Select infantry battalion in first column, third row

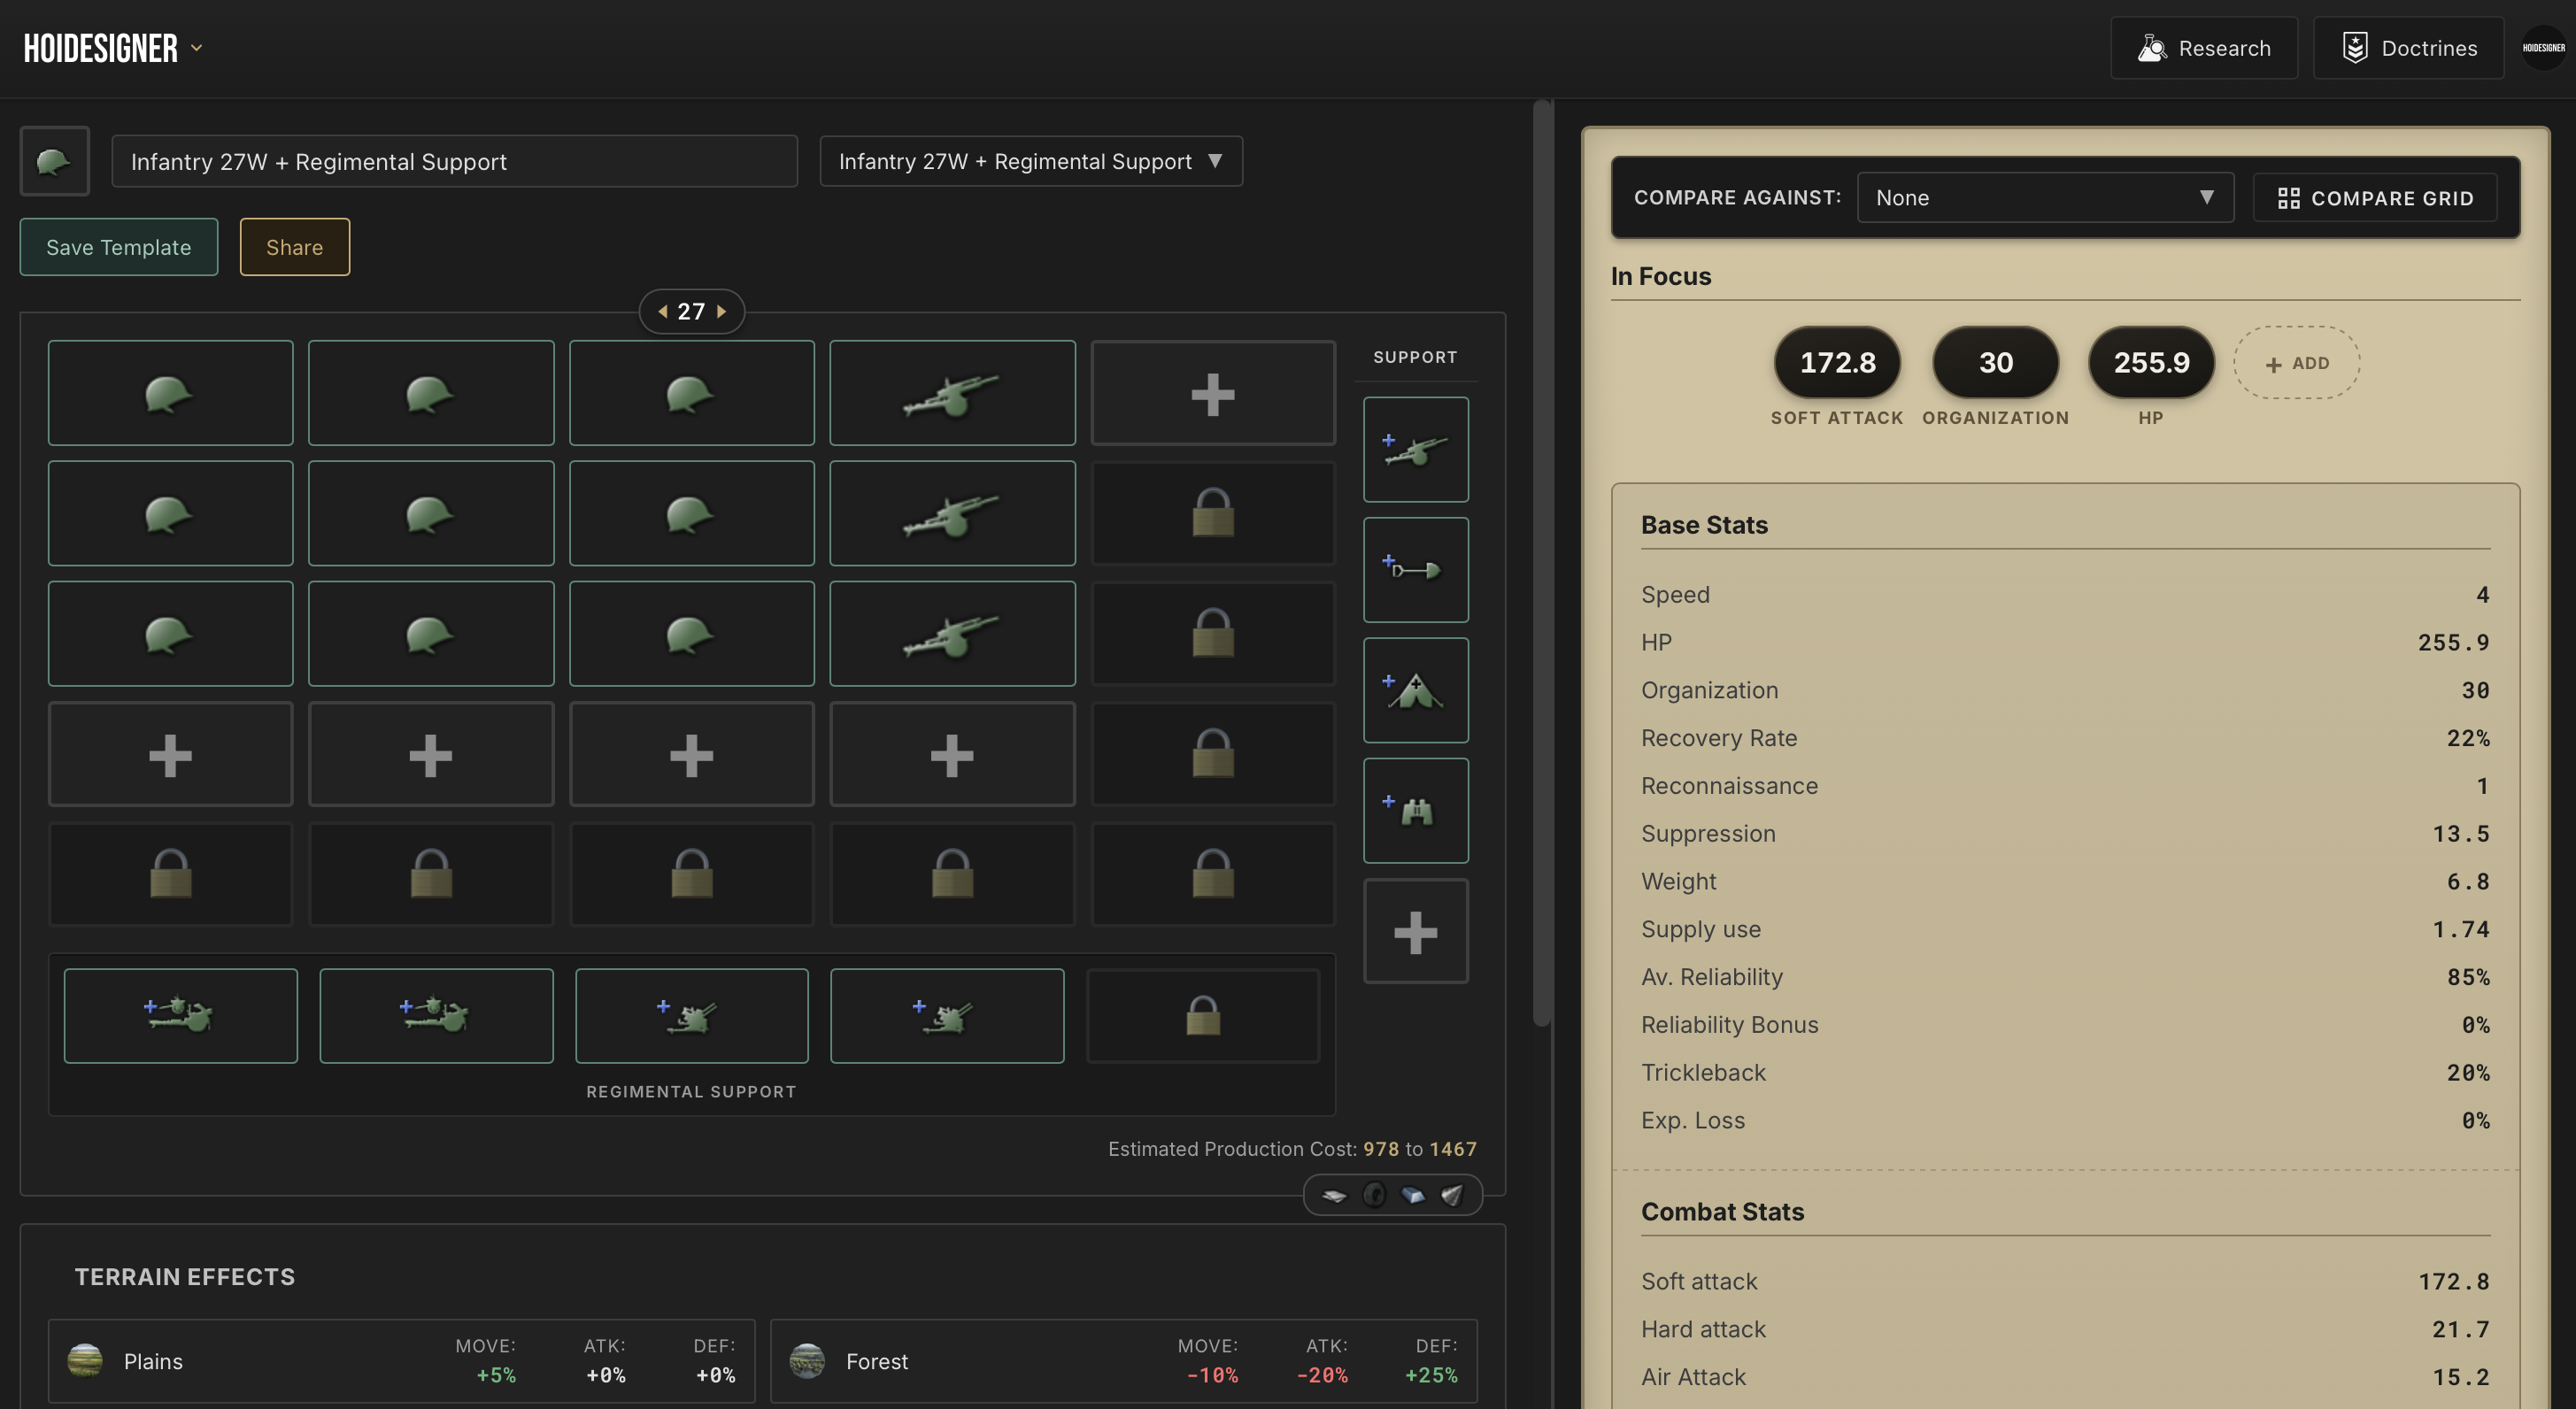171,634
